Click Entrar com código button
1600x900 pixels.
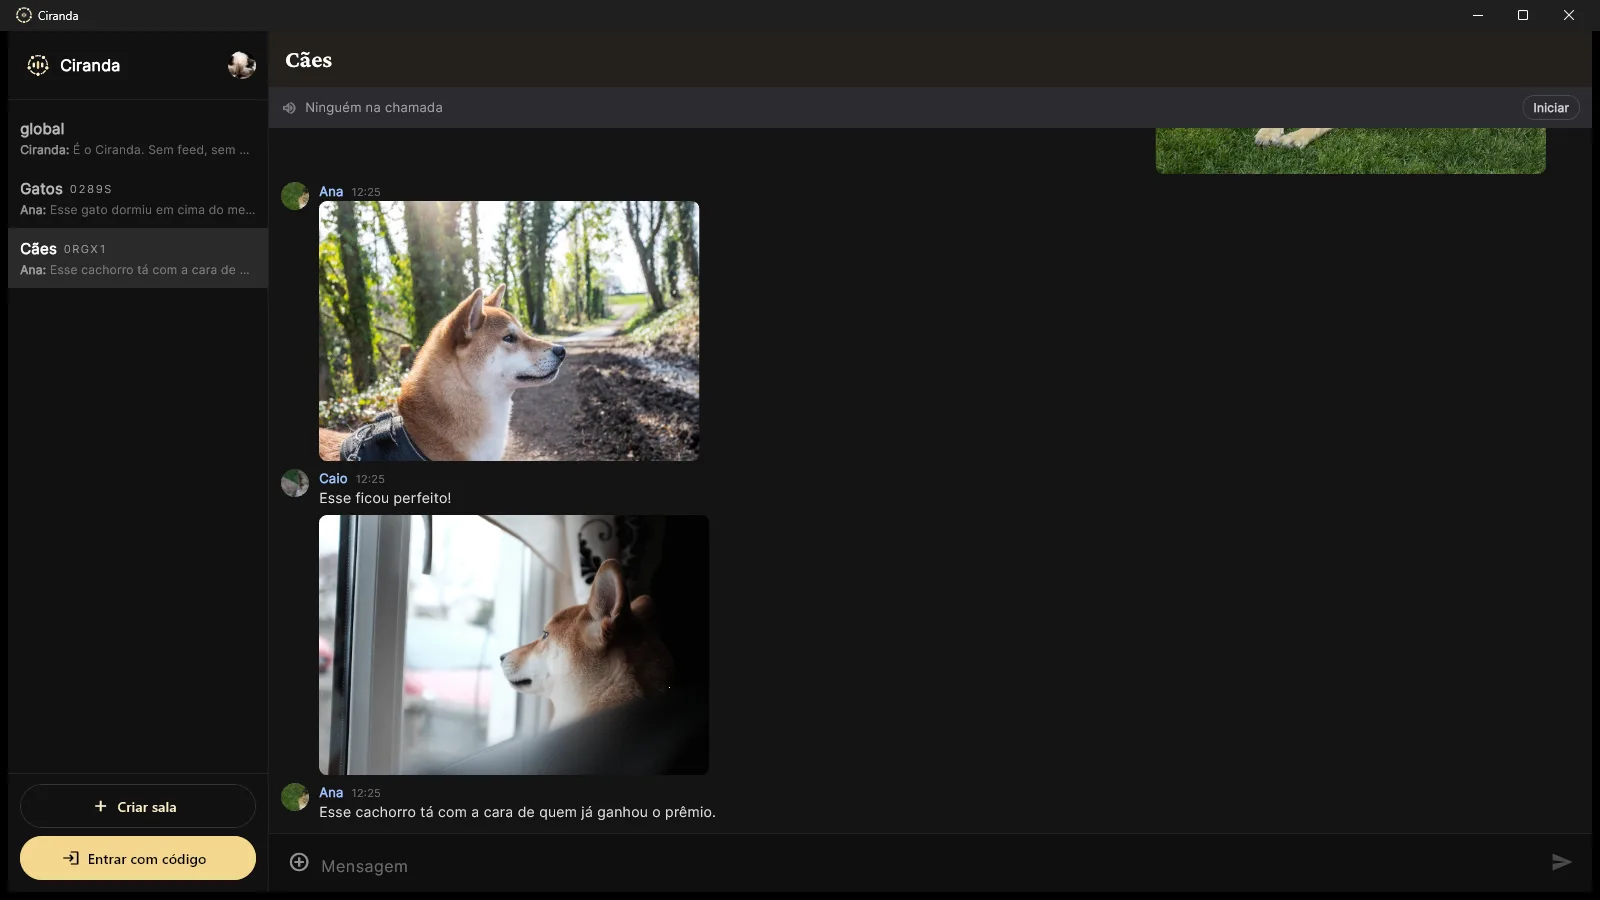[138, 858]
